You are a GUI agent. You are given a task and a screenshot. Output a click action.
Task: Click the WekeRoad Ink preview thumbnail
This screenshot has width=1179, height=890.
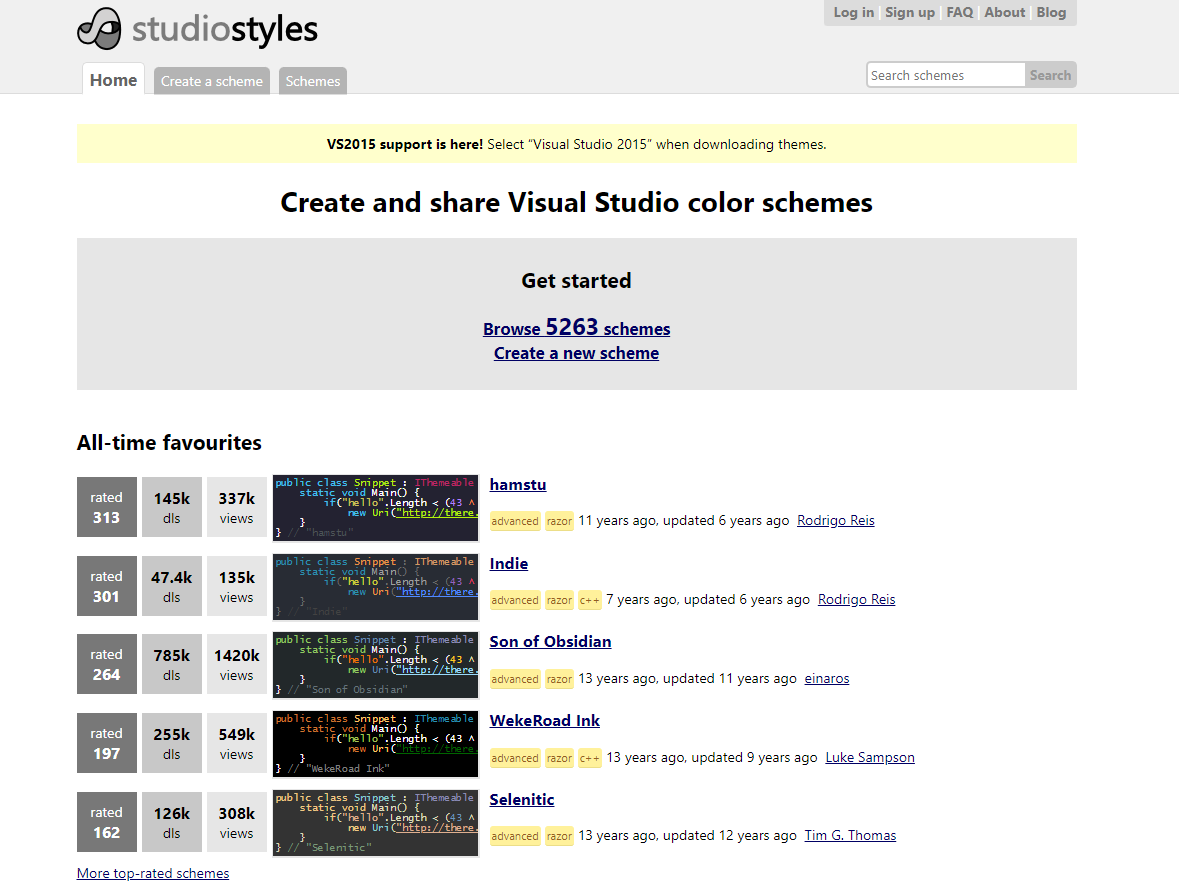[x=375, y=743]
